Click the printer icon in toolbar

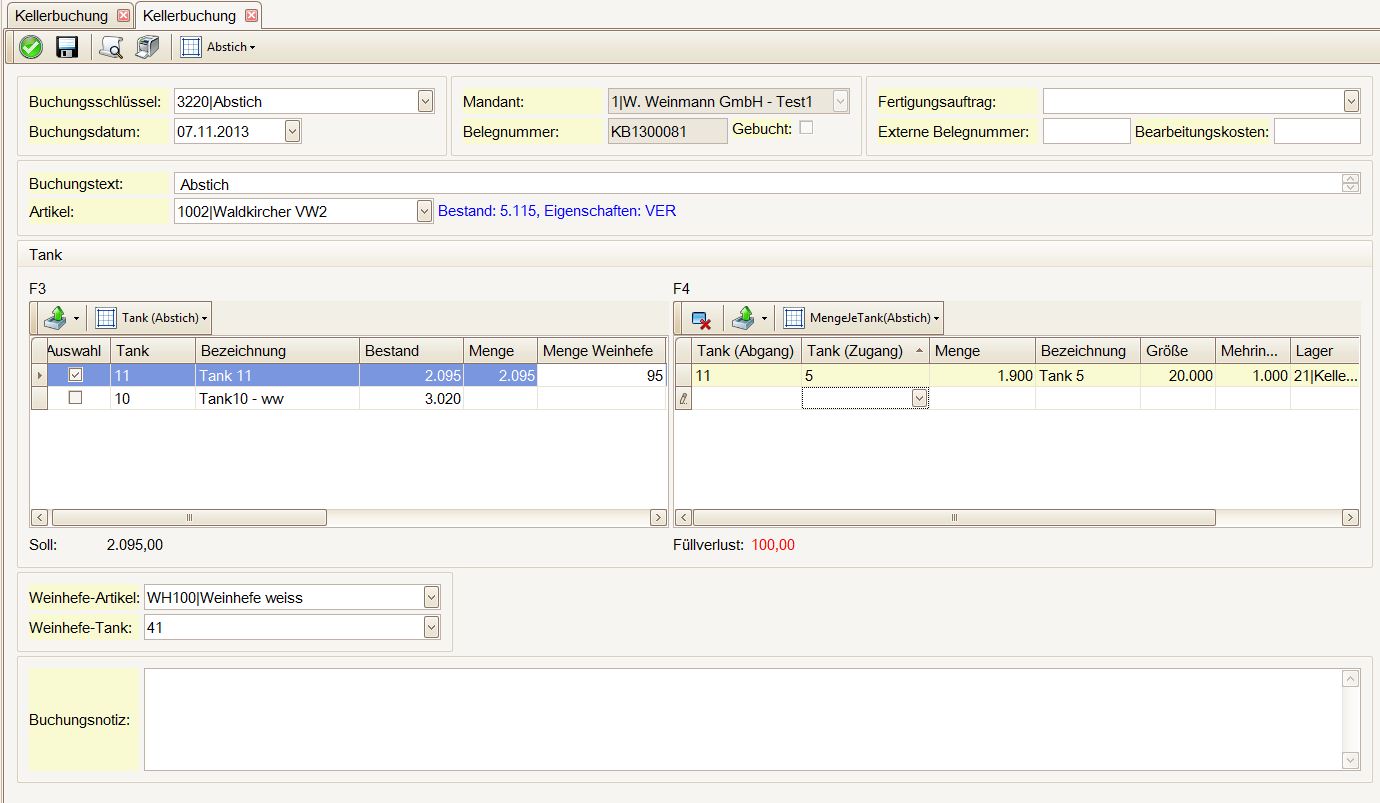click(147, 47)
